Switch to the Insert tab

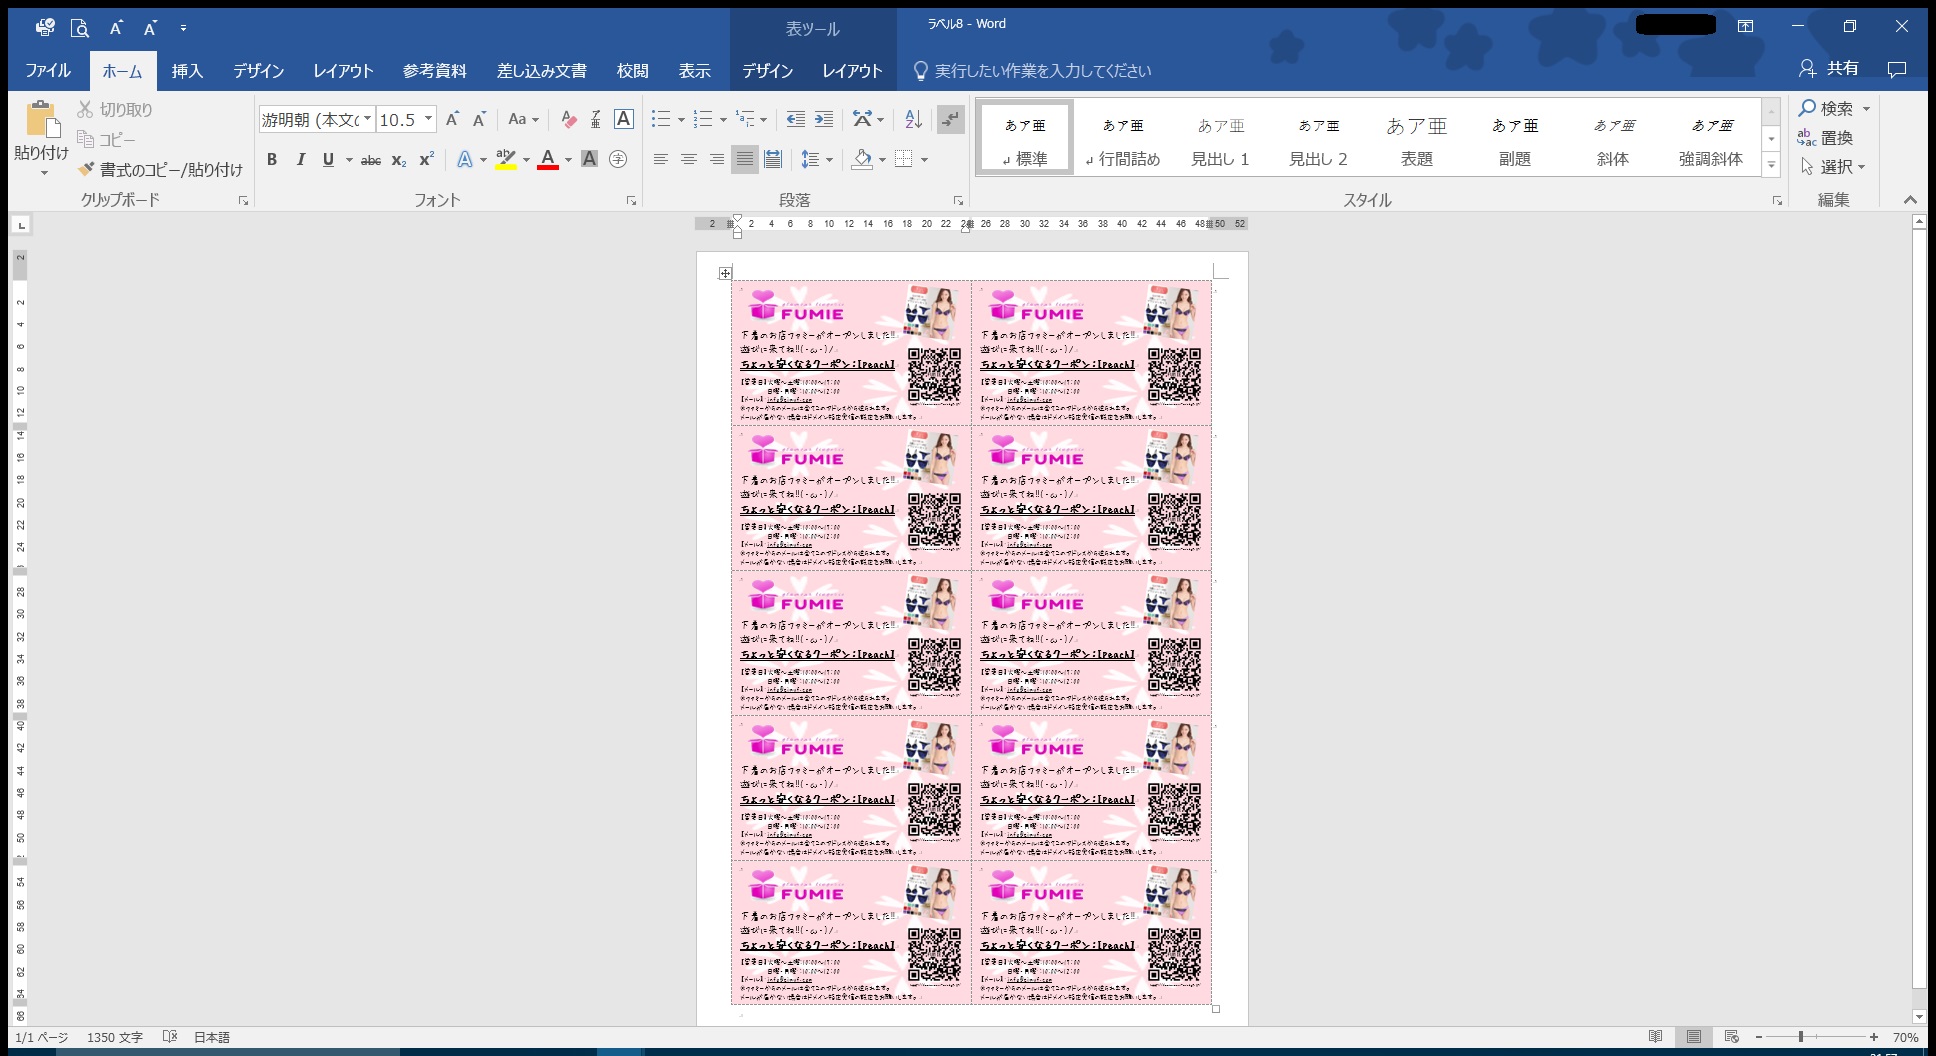point(187,70)
